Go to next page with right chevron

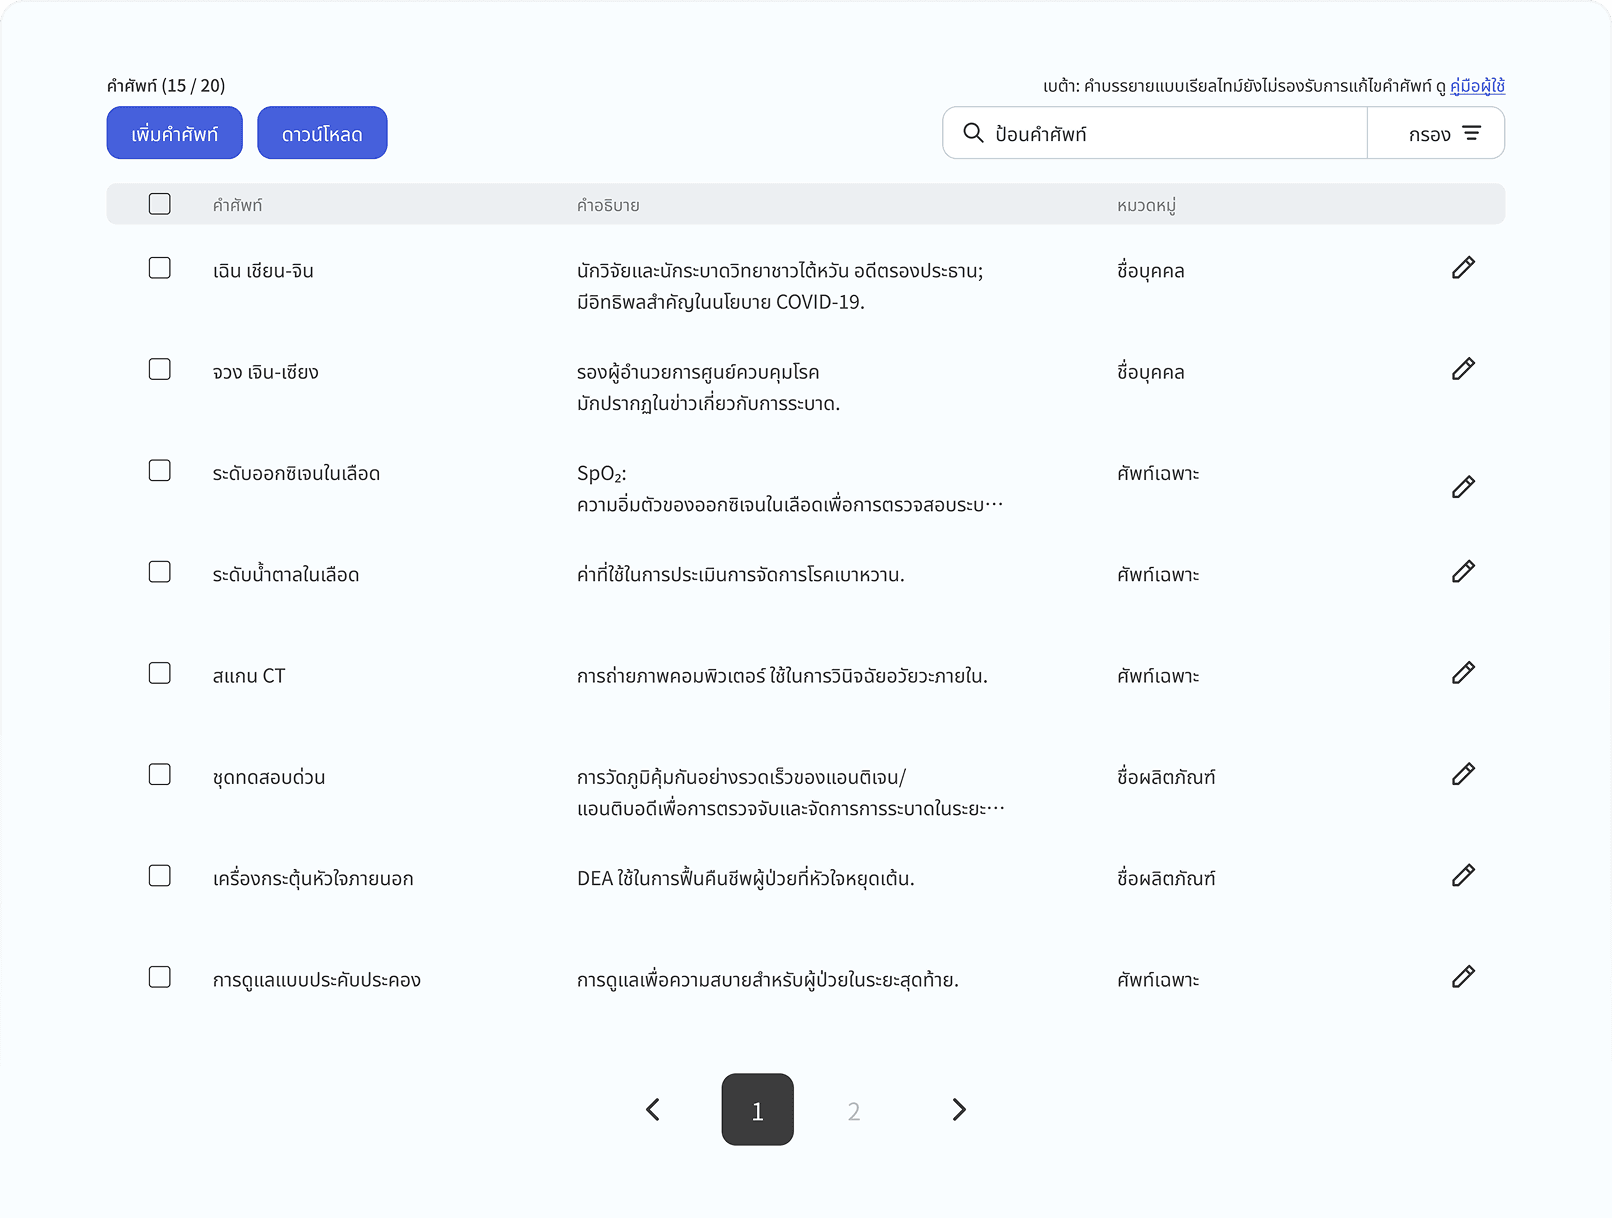pos(958,1110)
